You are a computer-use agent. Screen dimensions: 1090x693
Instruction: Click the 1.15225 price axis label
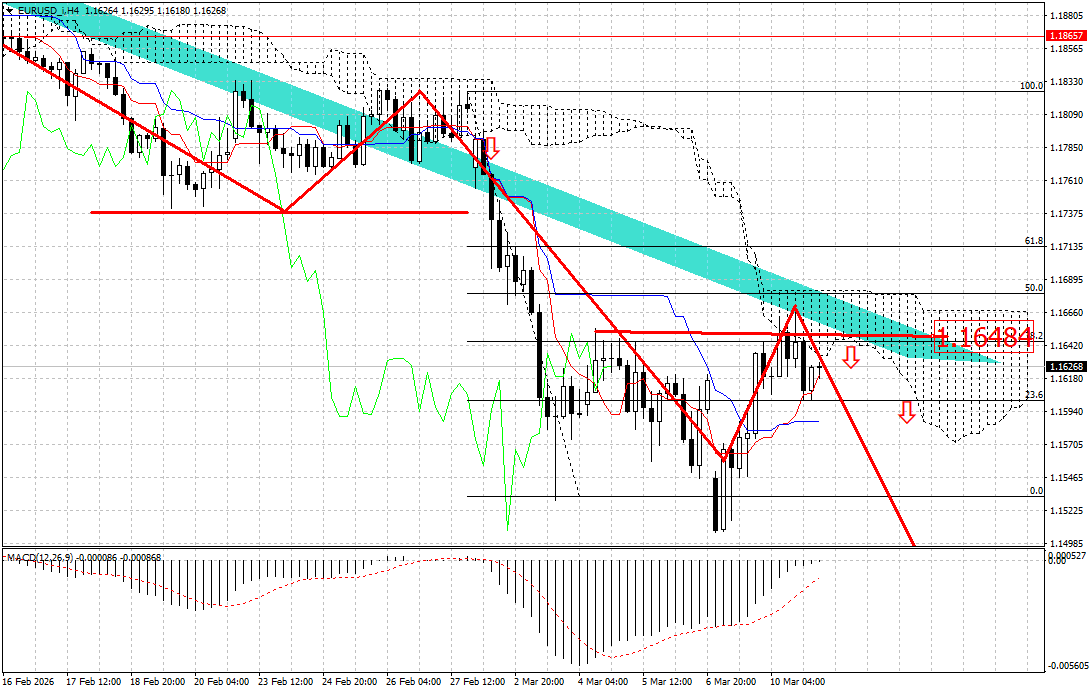point(1067,510)
